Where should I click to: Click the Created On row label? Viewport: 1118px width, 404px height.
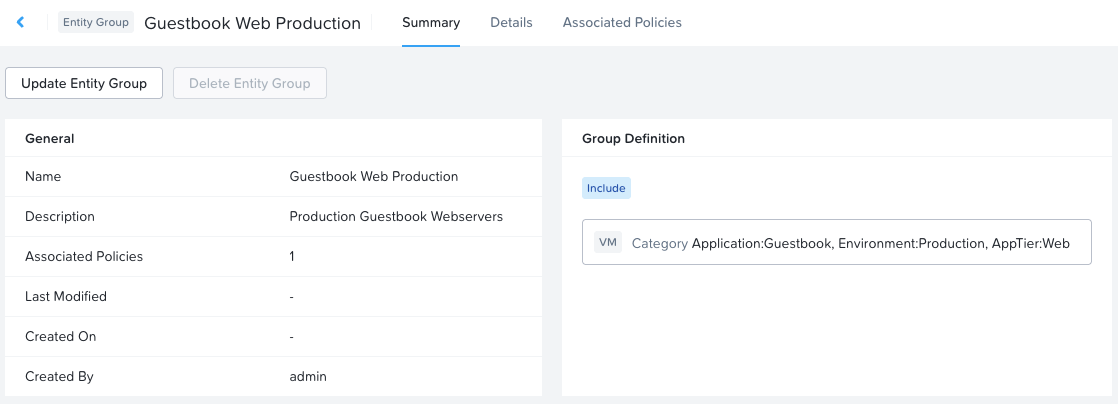click(x=61, y=336)
